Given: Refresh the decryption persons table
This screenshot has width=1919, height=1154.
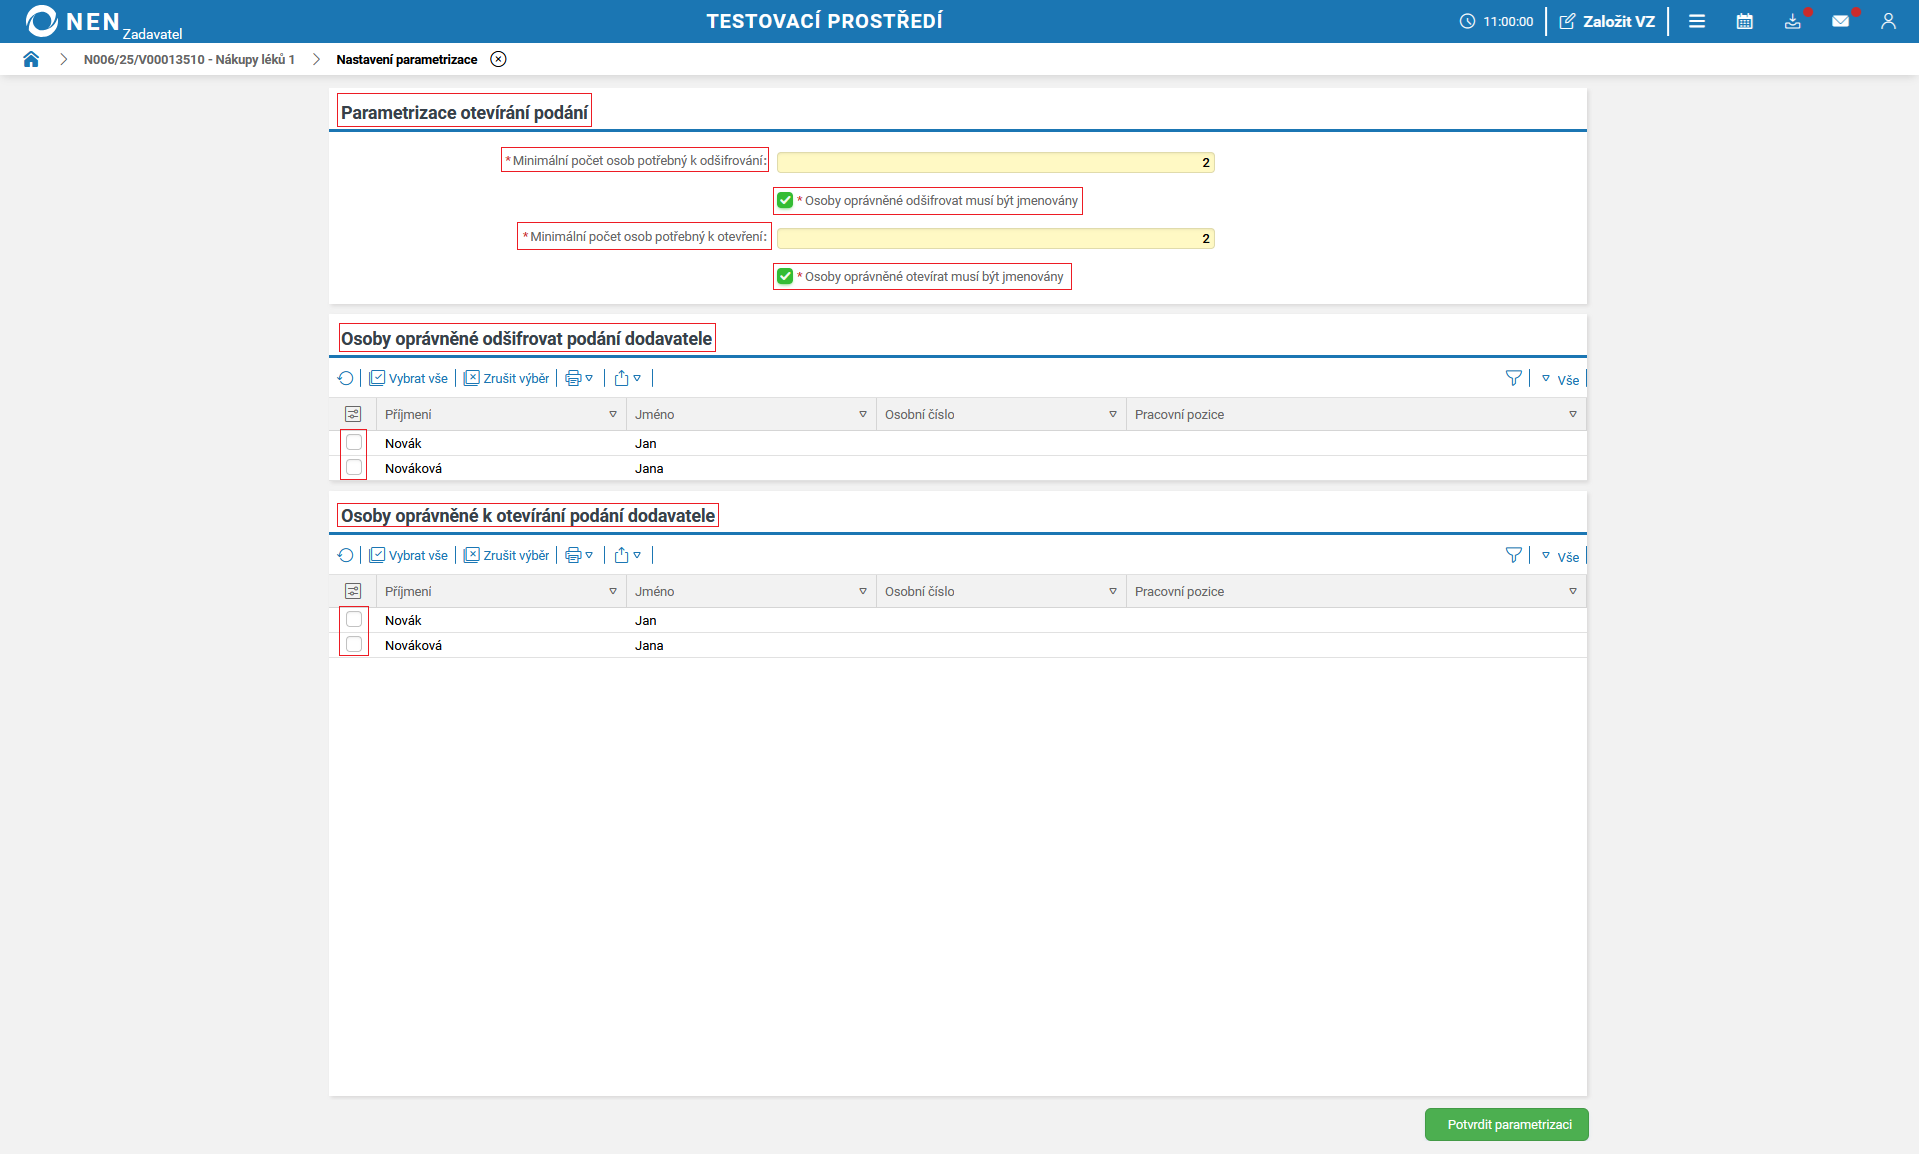Looking at the screenshot, I should tap(345, 378).
